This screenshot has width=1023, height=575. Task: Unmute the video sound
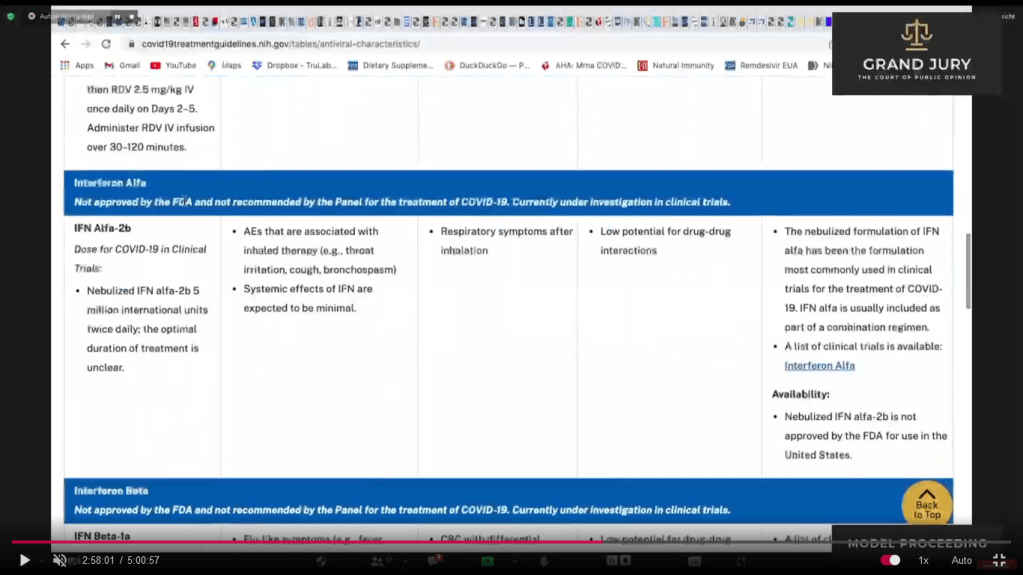tap(59, 561)
